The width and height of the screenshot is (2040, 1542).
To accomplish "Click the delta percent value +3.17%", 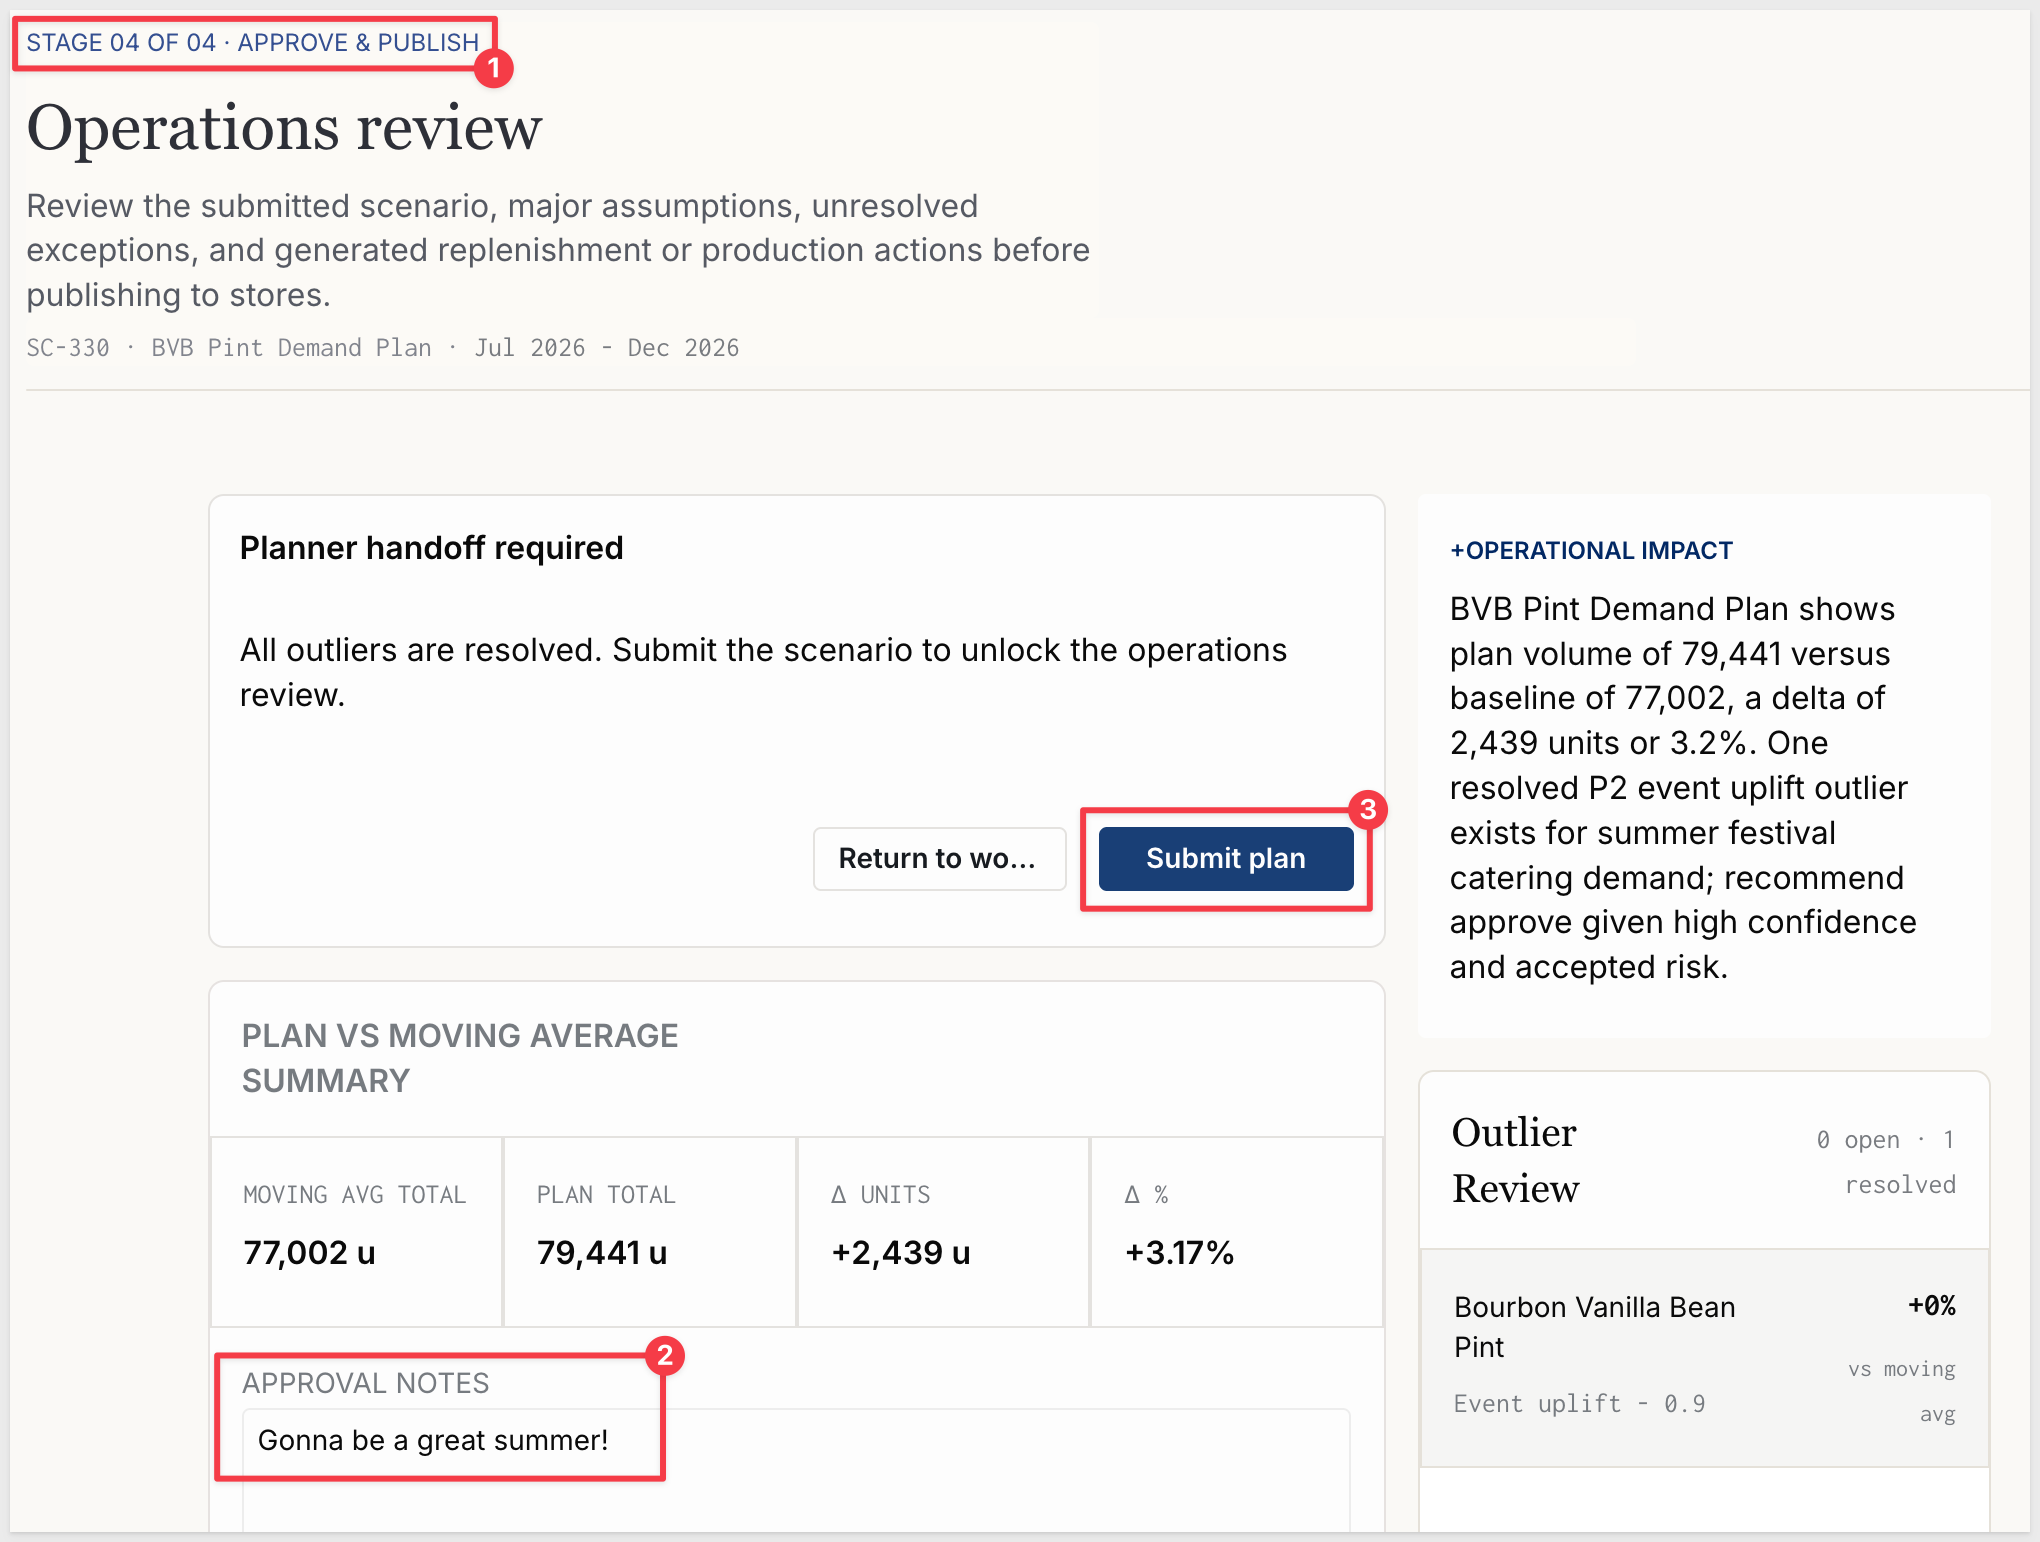I will pos(1180,1252).
